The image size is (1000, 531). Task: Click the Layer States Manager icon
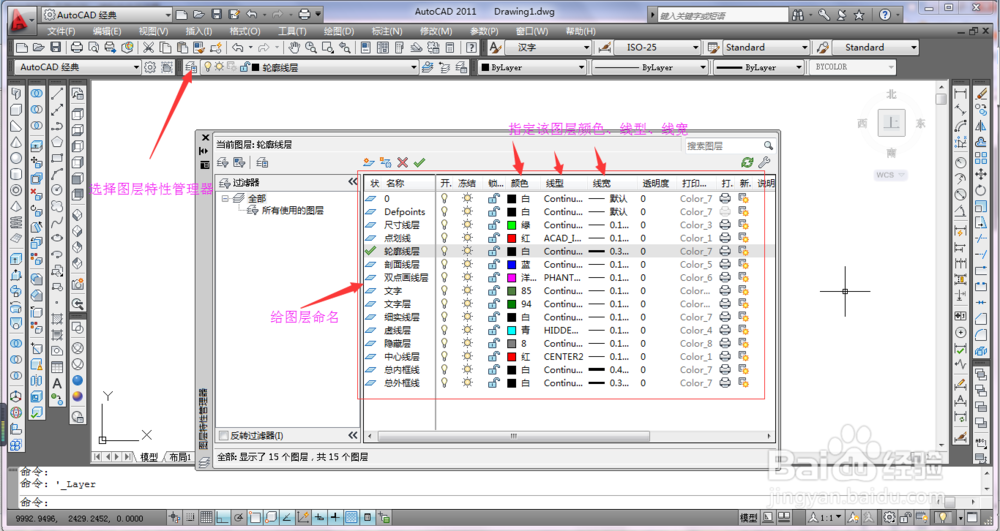(262, 163)
